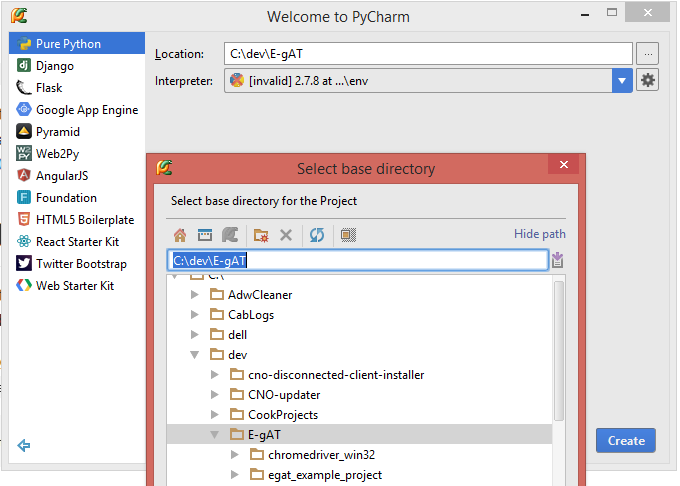Select the dell tree row

tap(359, 335)
